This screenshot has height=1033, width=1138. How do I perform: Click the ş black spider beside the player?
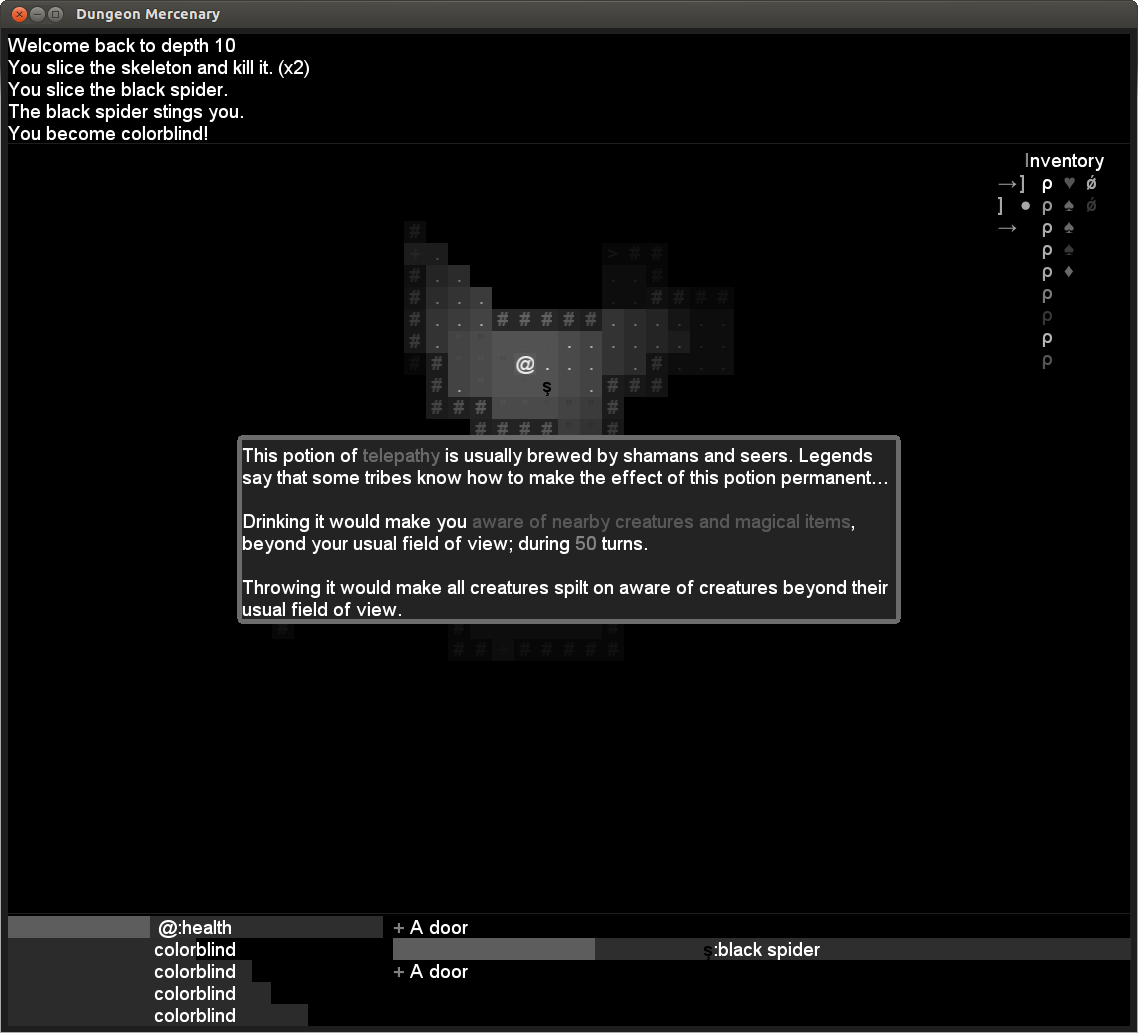coord(546,387)
